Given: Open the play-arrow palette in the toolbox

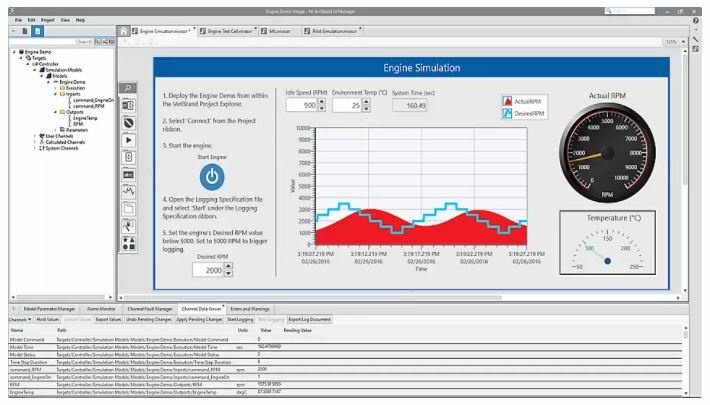Looking at the screenshot, I should [x=128, y=140].
